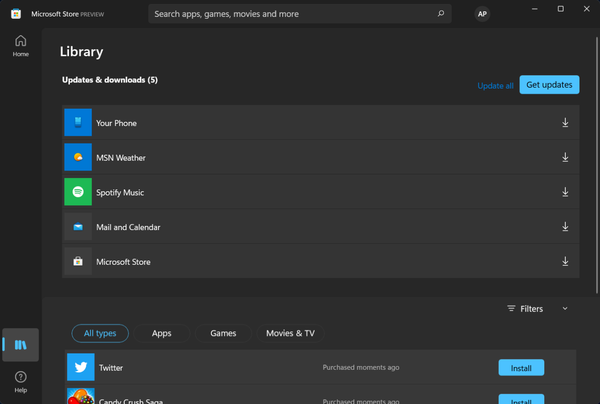This screenshot has height=404, width=600.
Task: Install Candy Crush Saga
Action: (x=521, y=399)
